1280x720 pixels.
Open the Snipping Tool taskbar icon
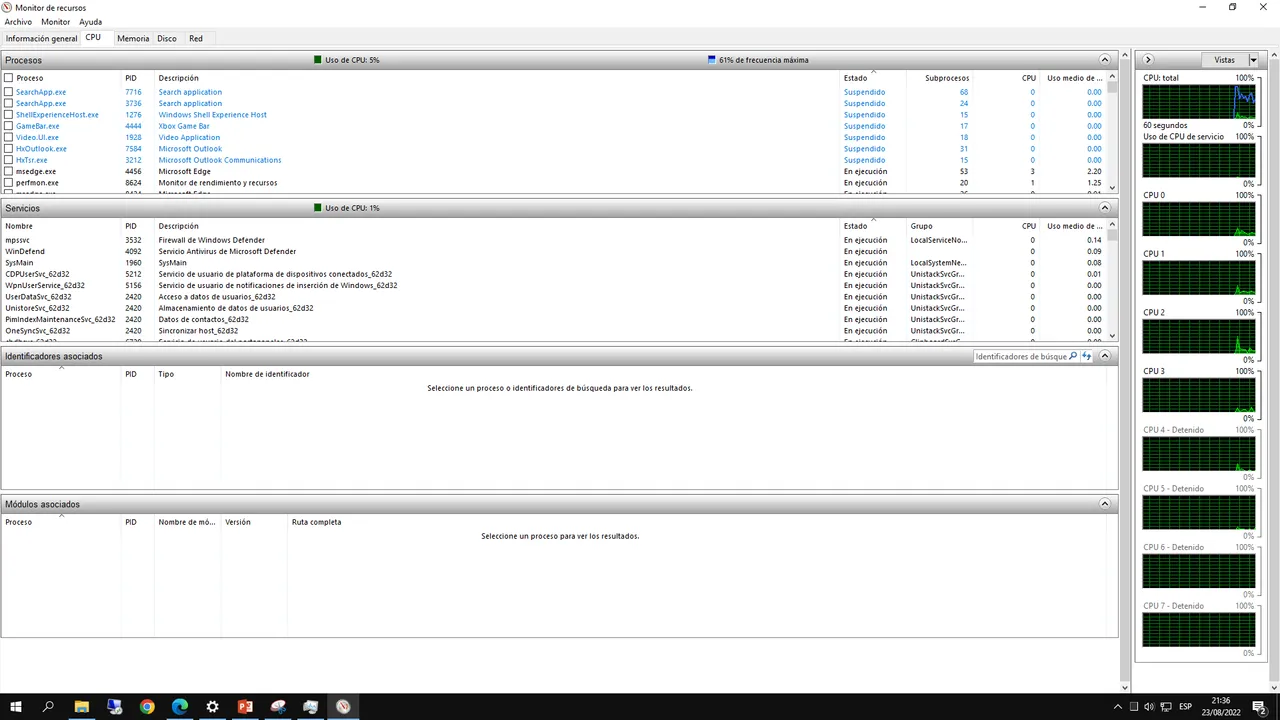click(x=278, y=706)
